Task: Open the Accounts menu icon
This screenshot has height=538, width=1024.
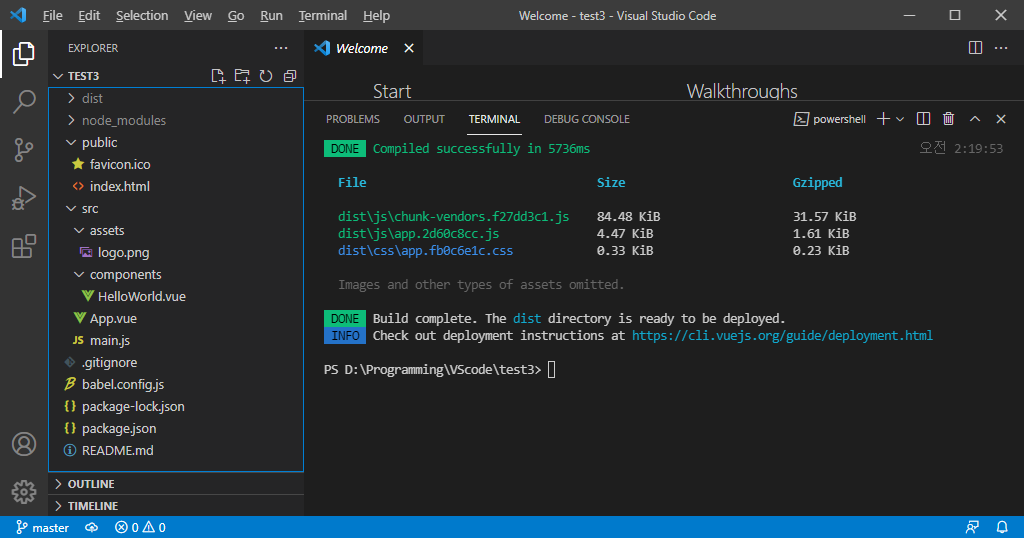Action: click(x=24, y=444)
